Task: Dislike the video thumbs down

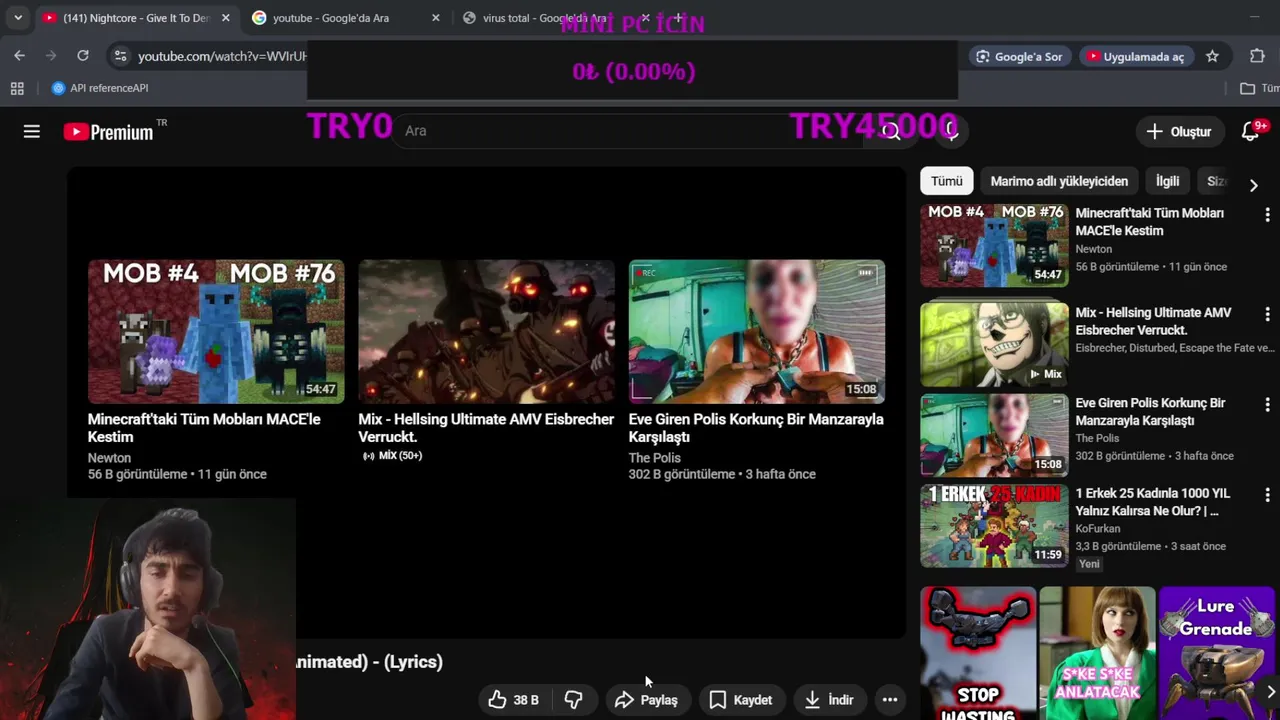Action: point(574,700)
